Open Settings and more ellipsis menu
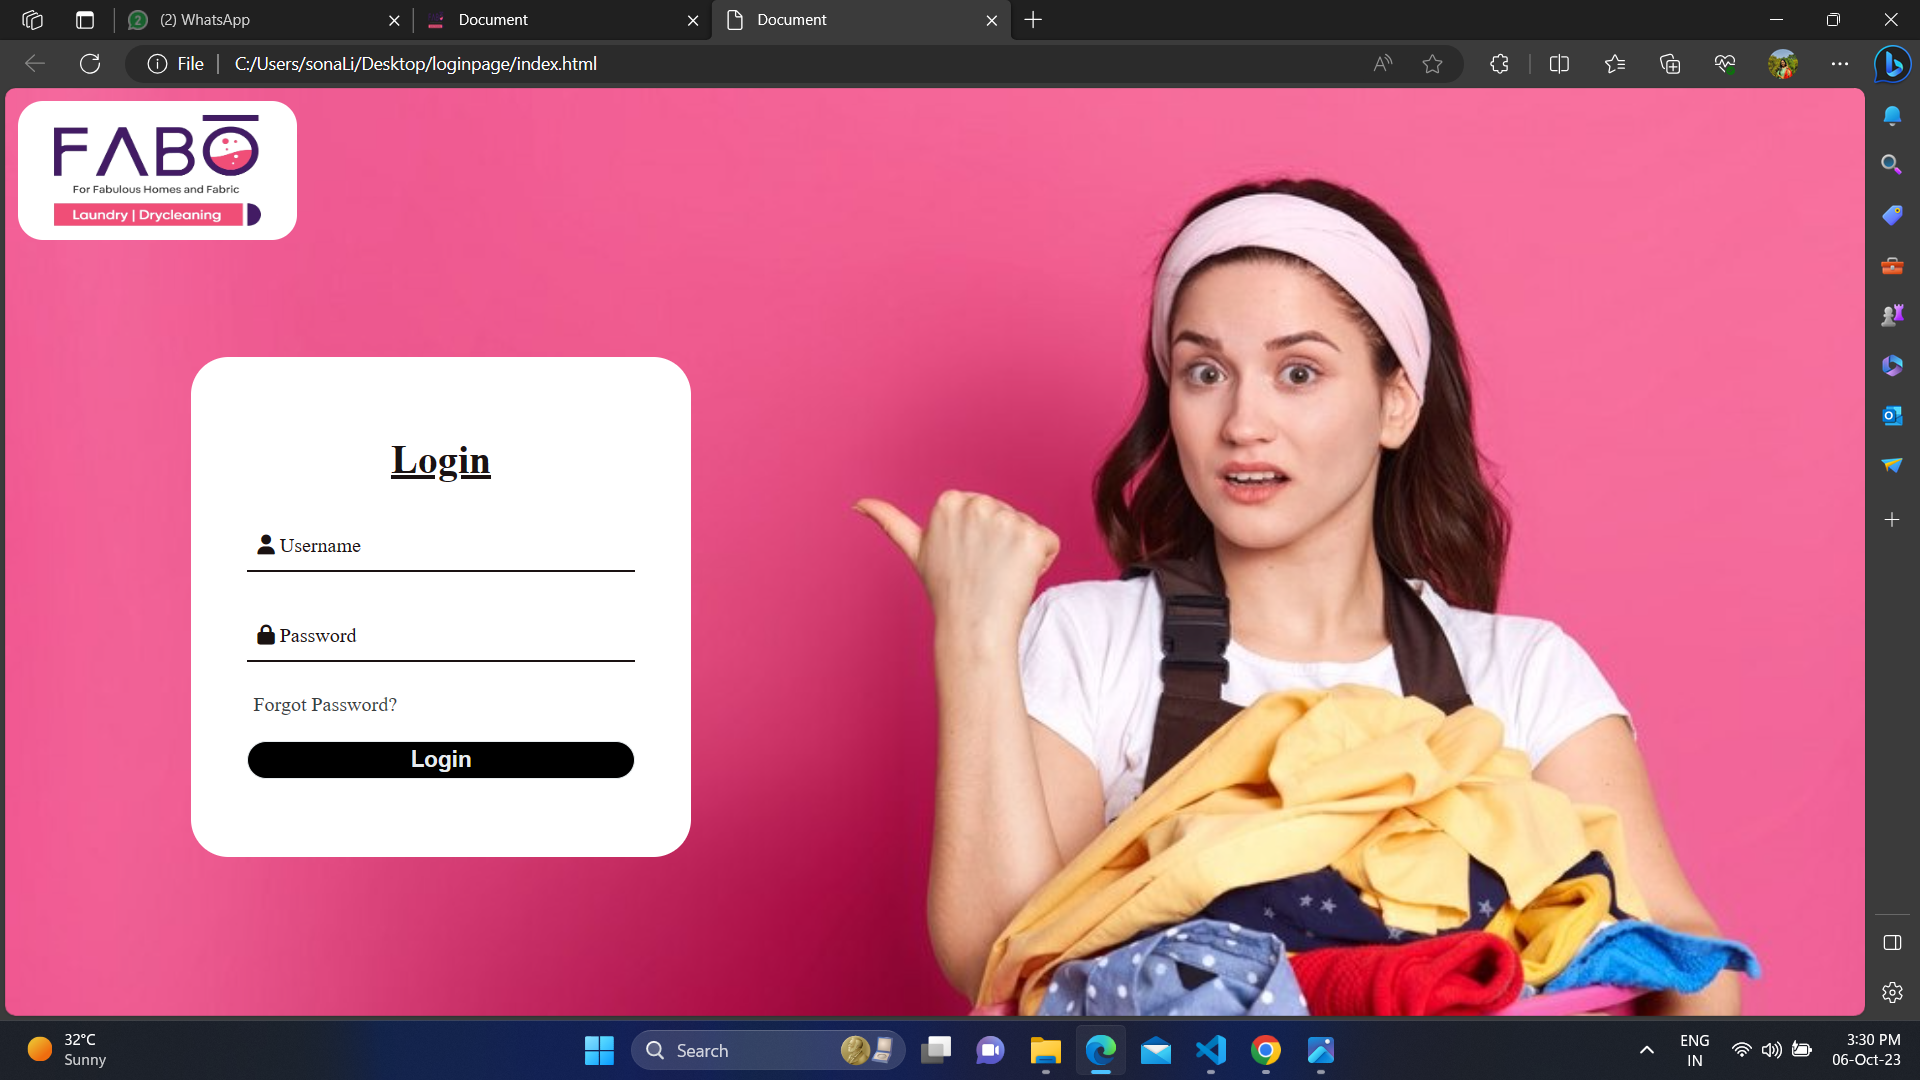This screenshot has height=1080, width=1920. 1840,64
